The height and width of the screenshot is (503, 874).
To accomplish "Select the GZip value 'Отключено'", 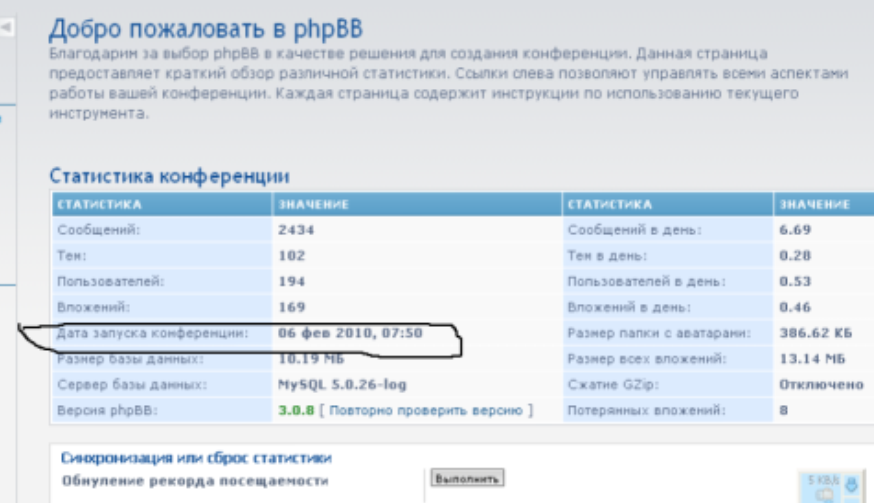I will [821, 384].
